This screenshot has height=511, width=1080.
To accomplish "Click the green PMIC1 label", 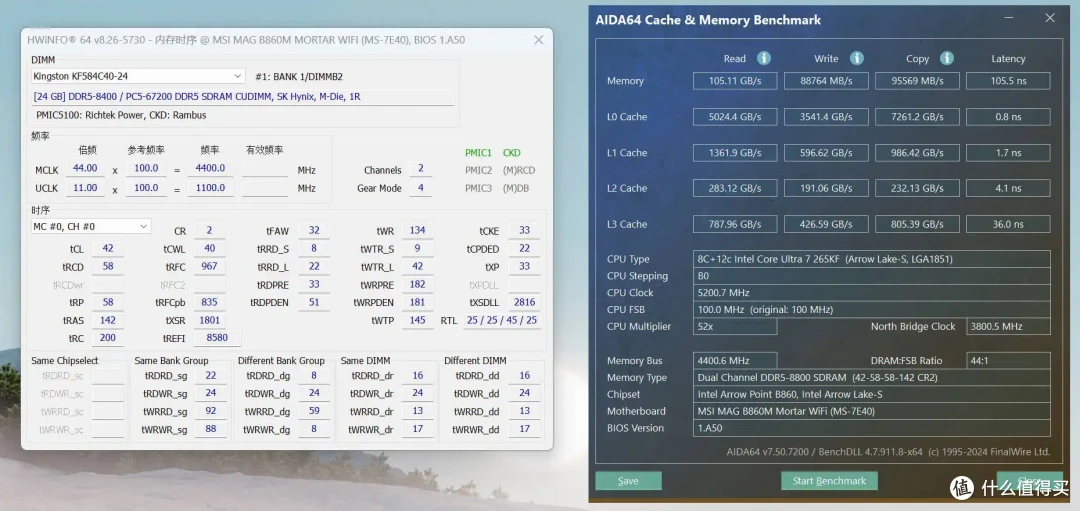I will [478, 152].
